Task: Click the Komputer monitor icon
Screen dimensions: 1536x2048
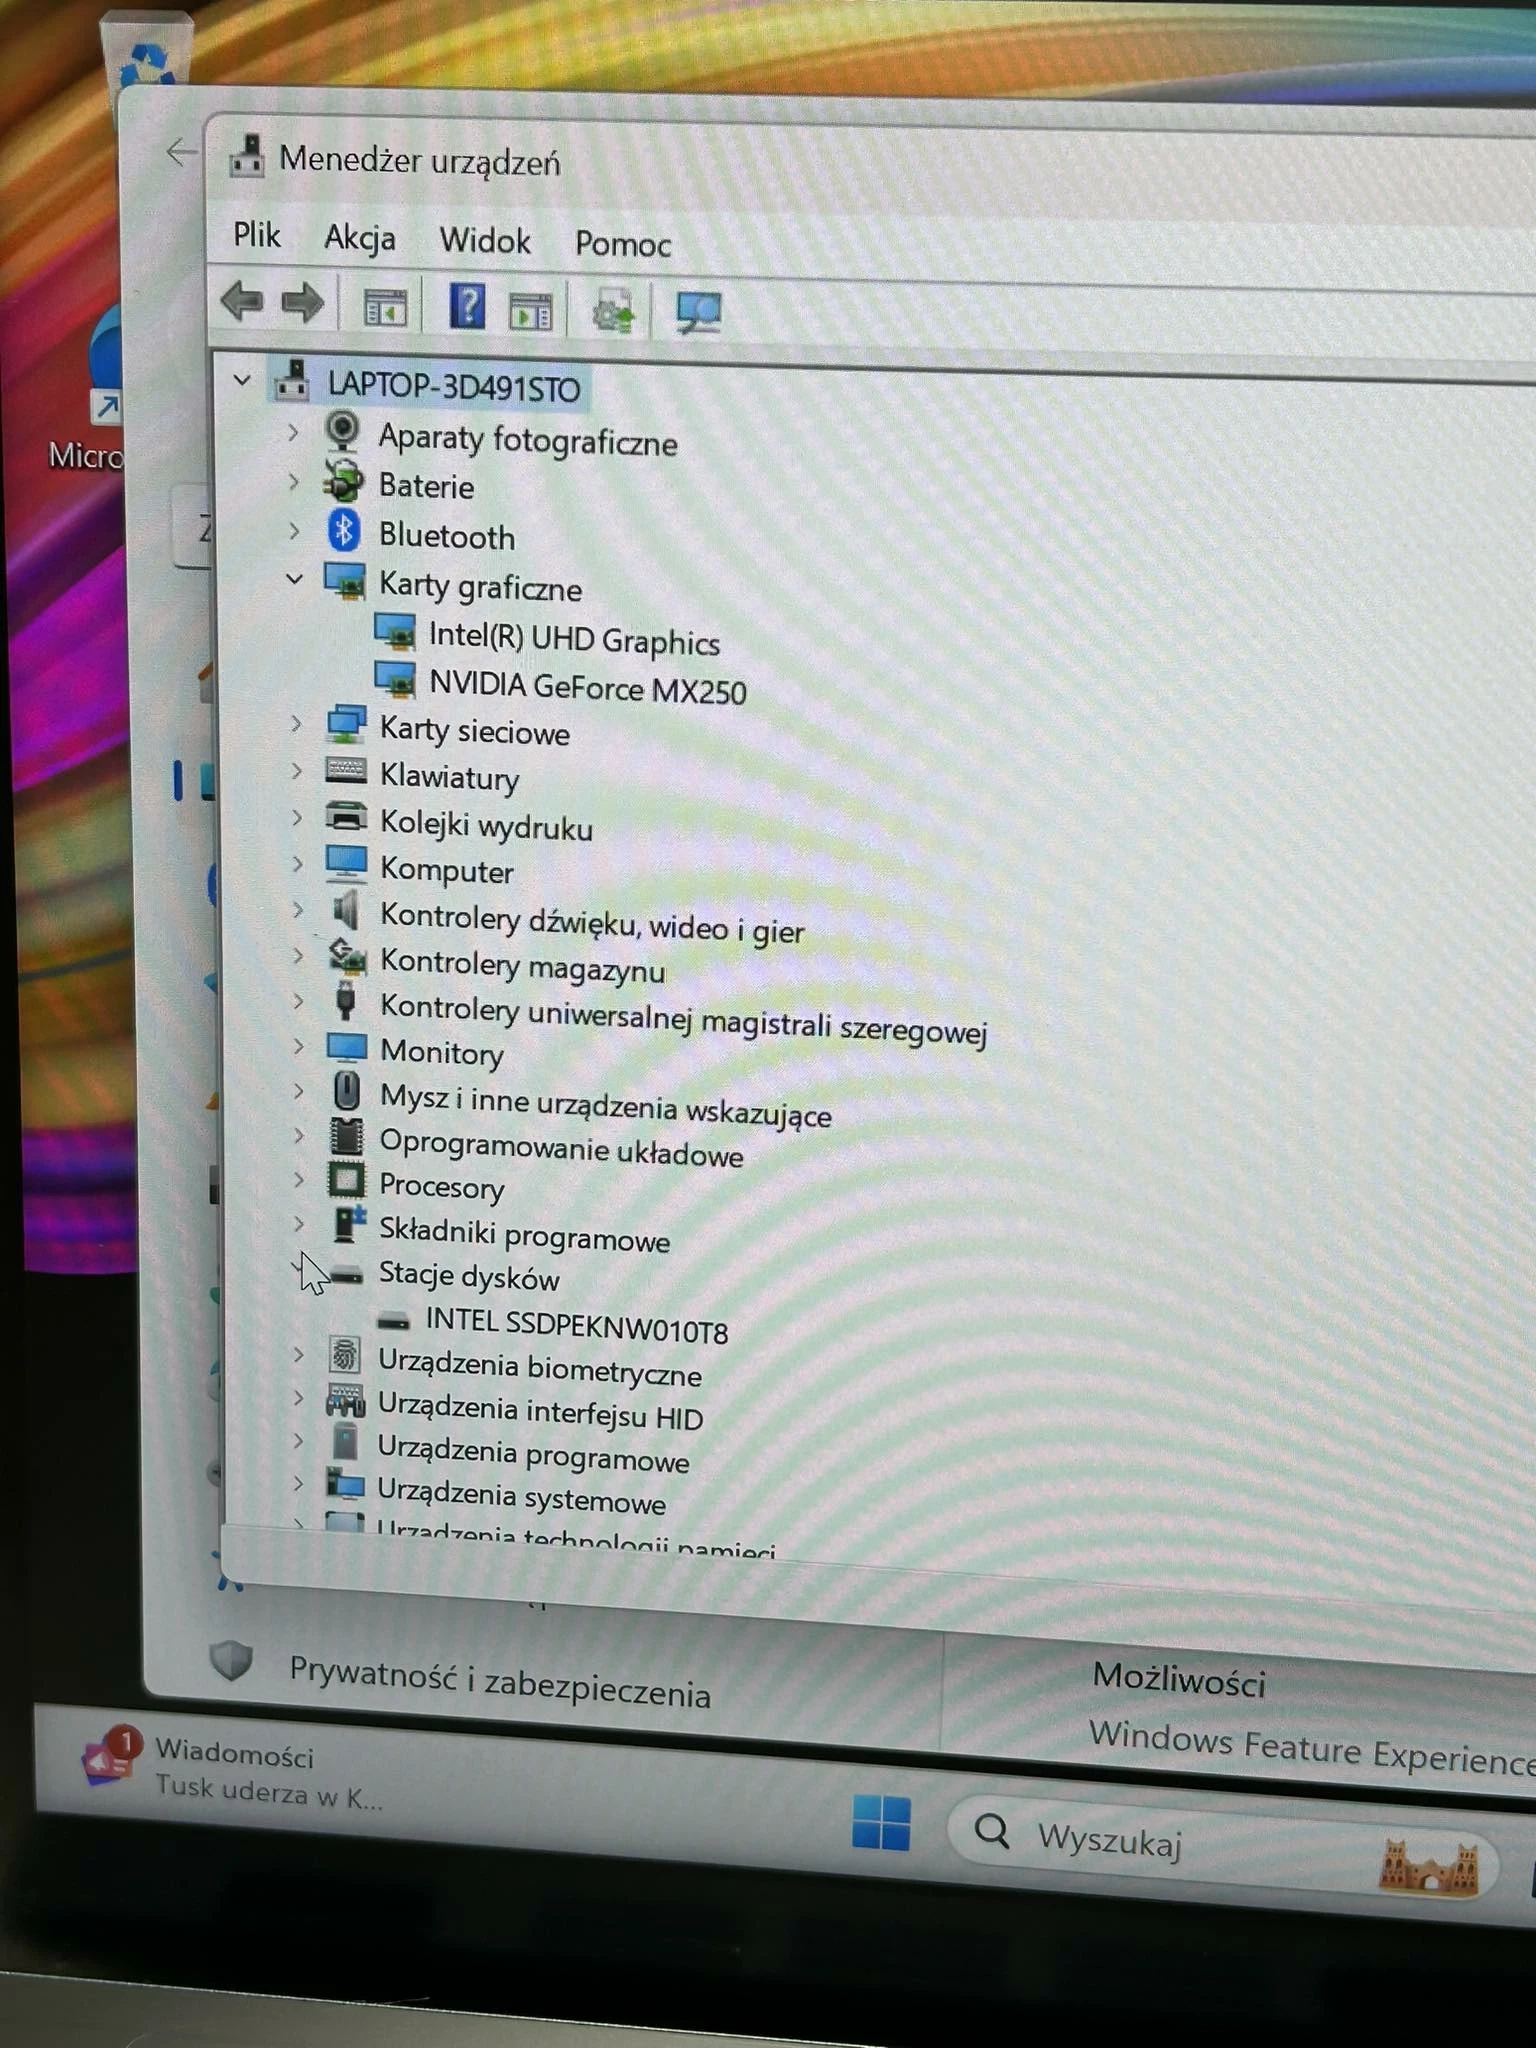Action: tap(346, 863)
